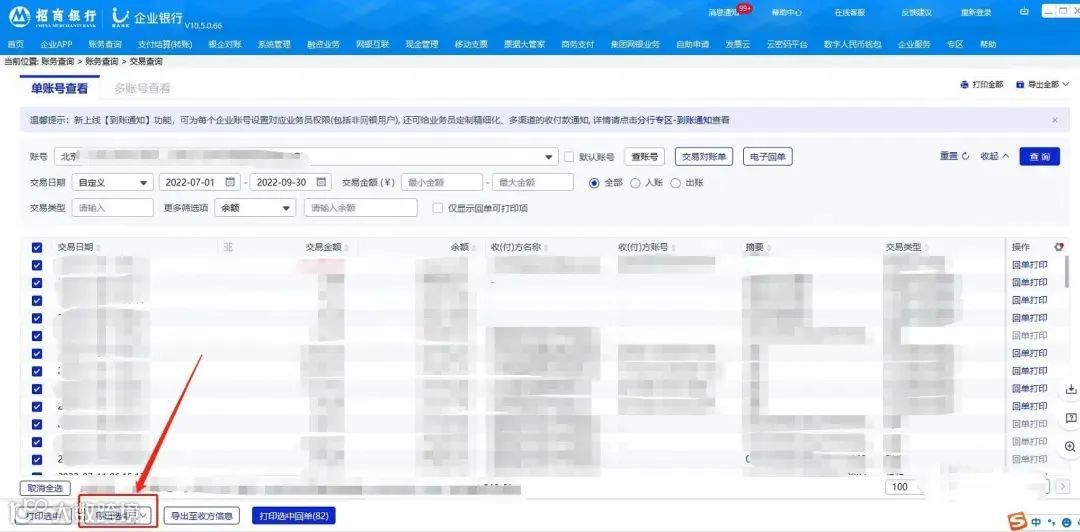This screenshot has height=532, width=1080.
Task: Click the 最小金额 input field
Action: pos(442,182)
